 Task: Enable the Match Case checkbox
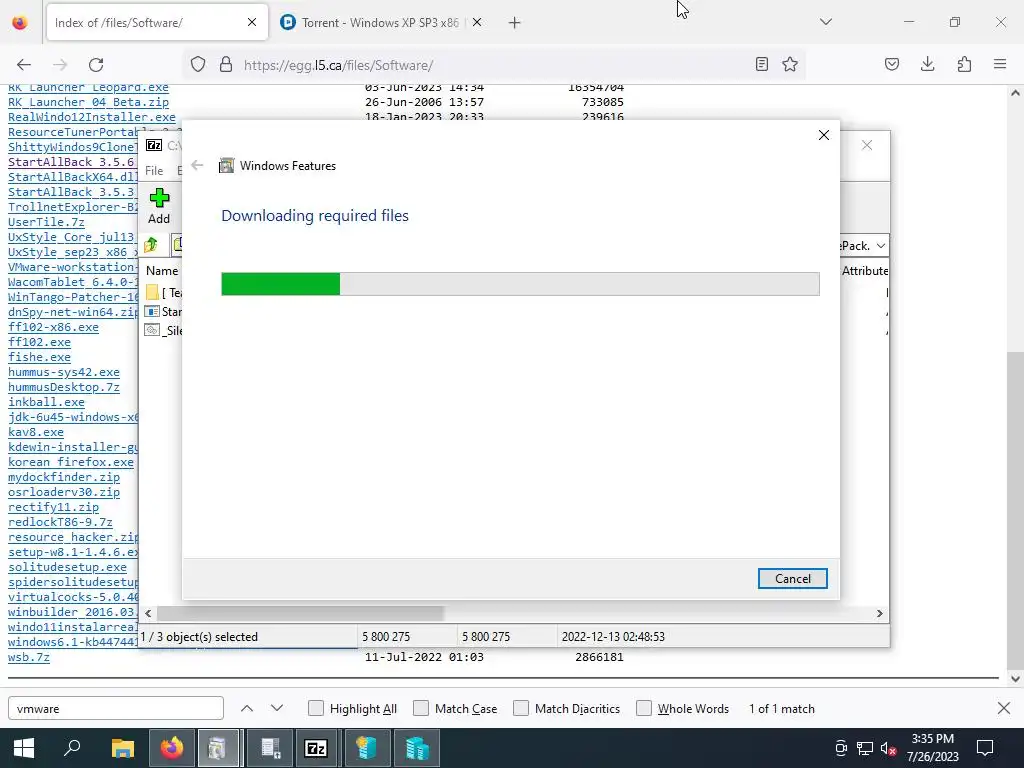click(421, 709)
